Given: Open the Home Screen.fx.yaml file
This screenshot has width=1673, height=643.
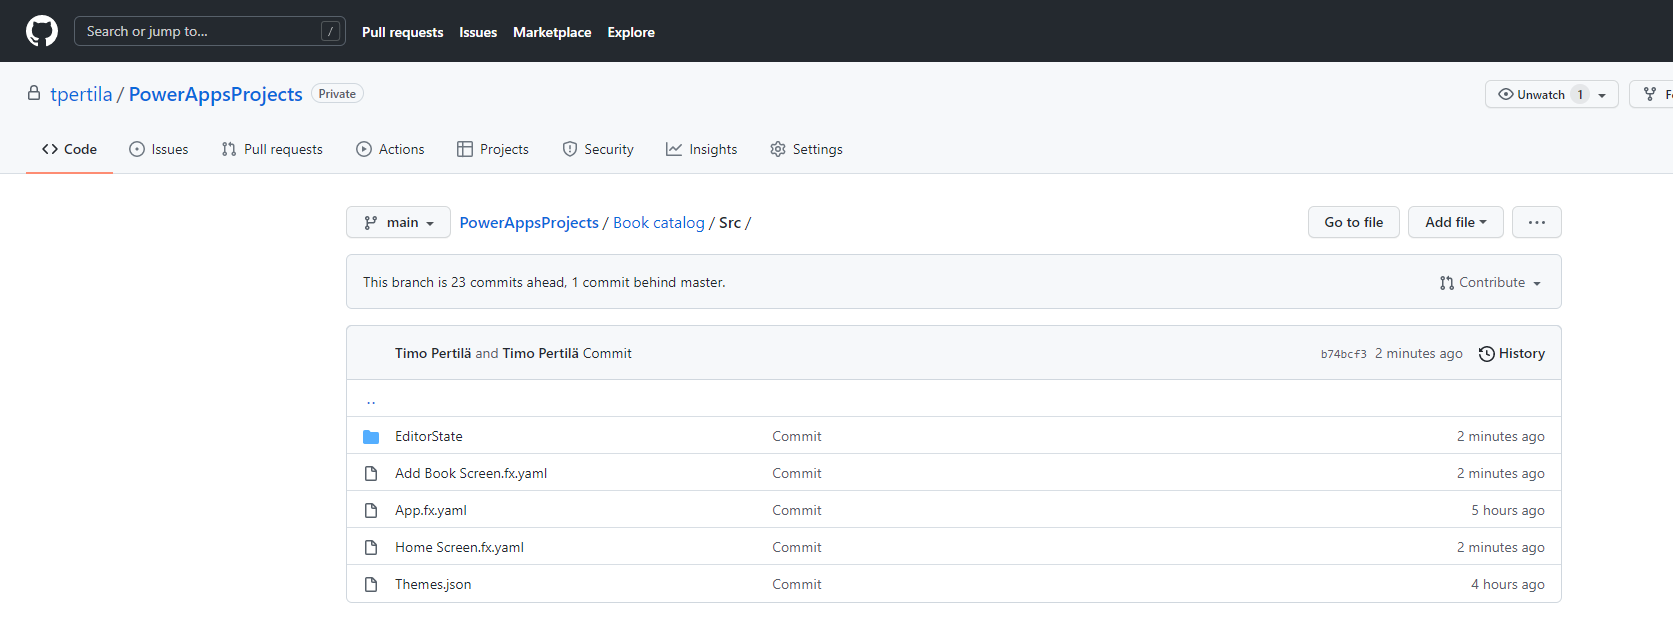Looking at the screenshot, I should tap(459, 547).
